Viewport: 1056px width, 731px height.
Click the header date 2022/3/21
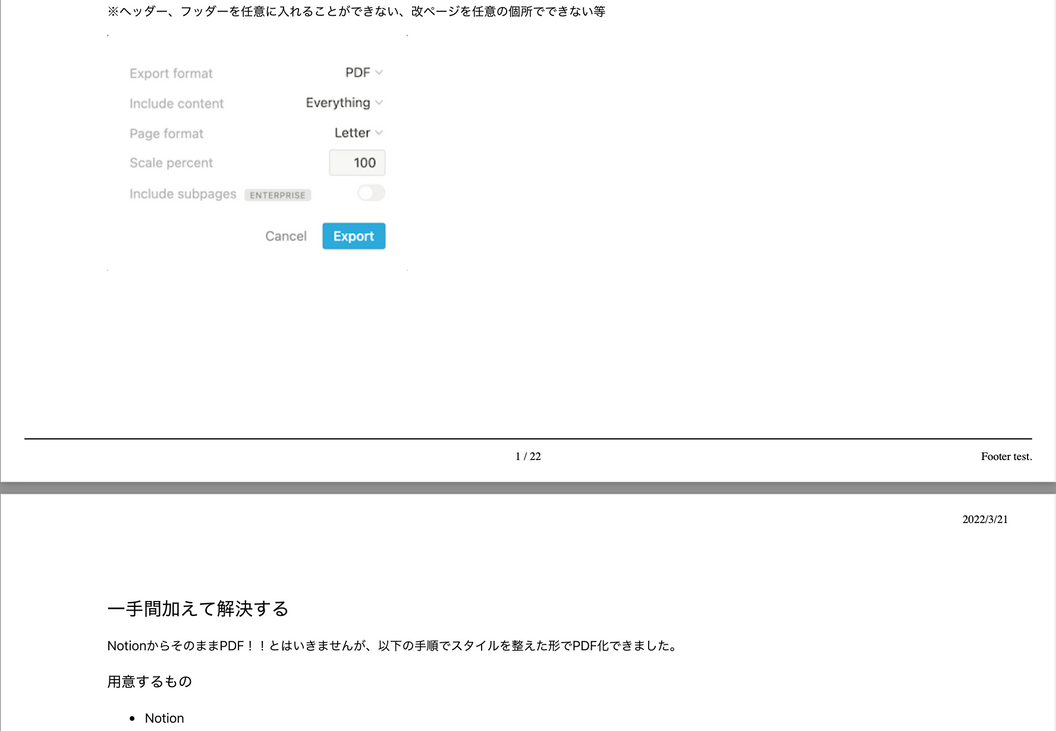(985, 519)
